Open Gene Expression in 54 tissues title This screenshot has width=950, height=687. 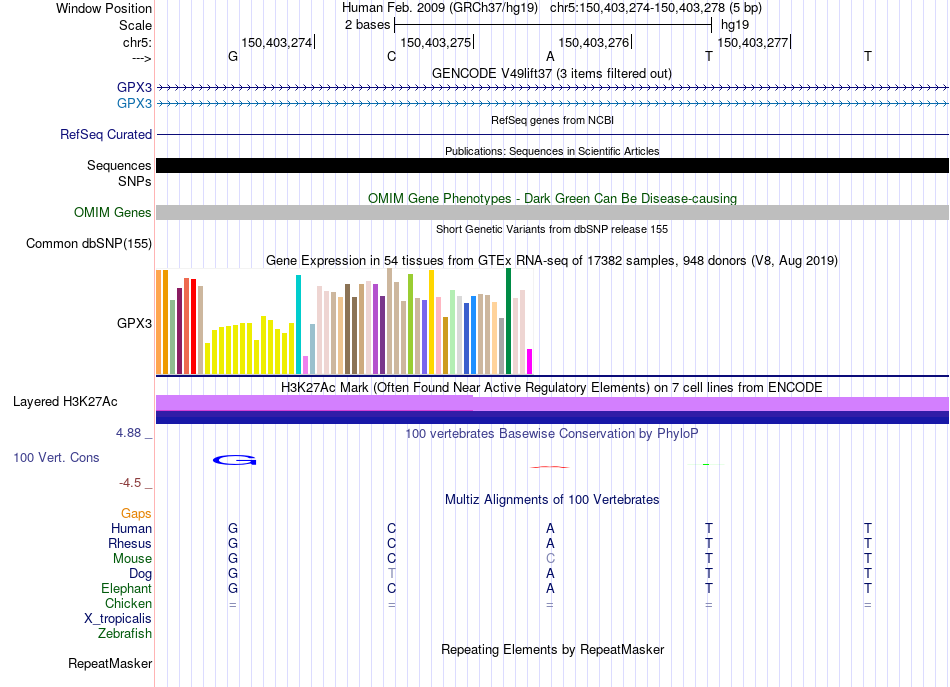[x=552, y=261]
